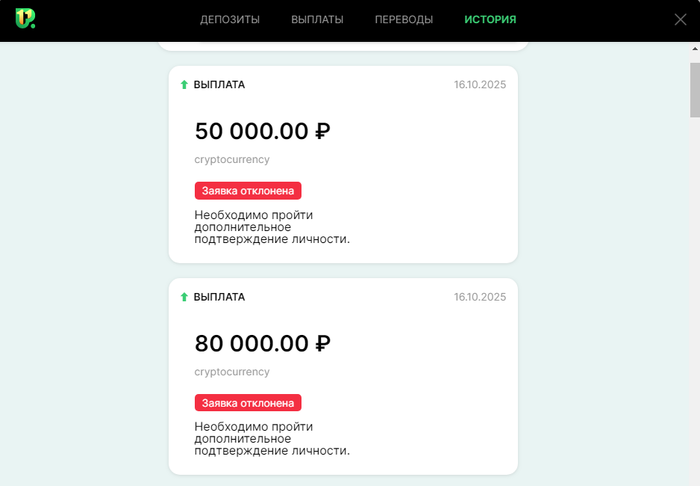The image size is (700, 486).
Task: Click the ВЫПЛАТА label of 50 000 card
Action: 219,85
